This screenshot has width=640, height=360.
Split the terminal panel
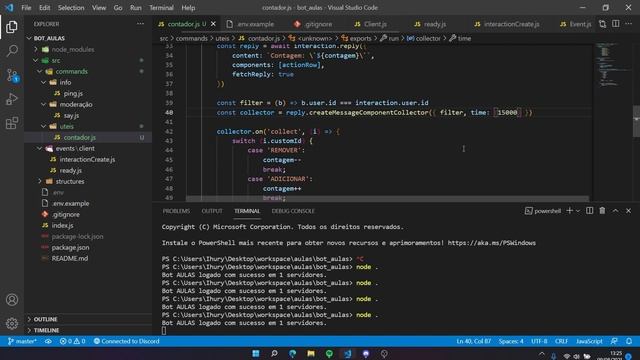589,211
